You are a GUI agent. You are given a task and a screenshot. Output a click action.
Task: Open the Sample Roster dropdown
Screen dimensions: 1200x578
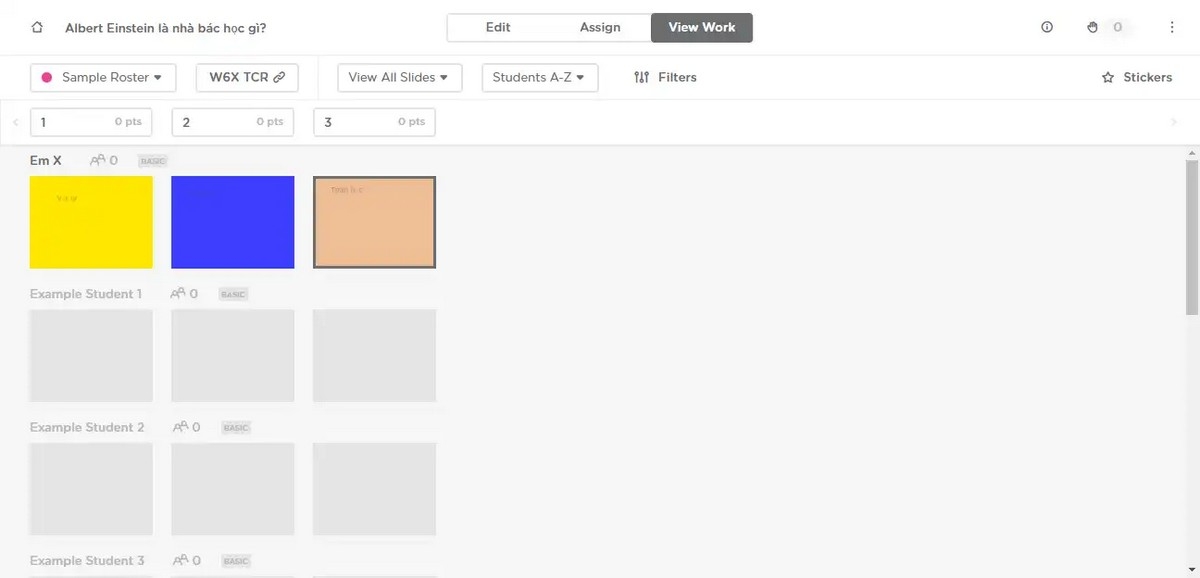103,77
